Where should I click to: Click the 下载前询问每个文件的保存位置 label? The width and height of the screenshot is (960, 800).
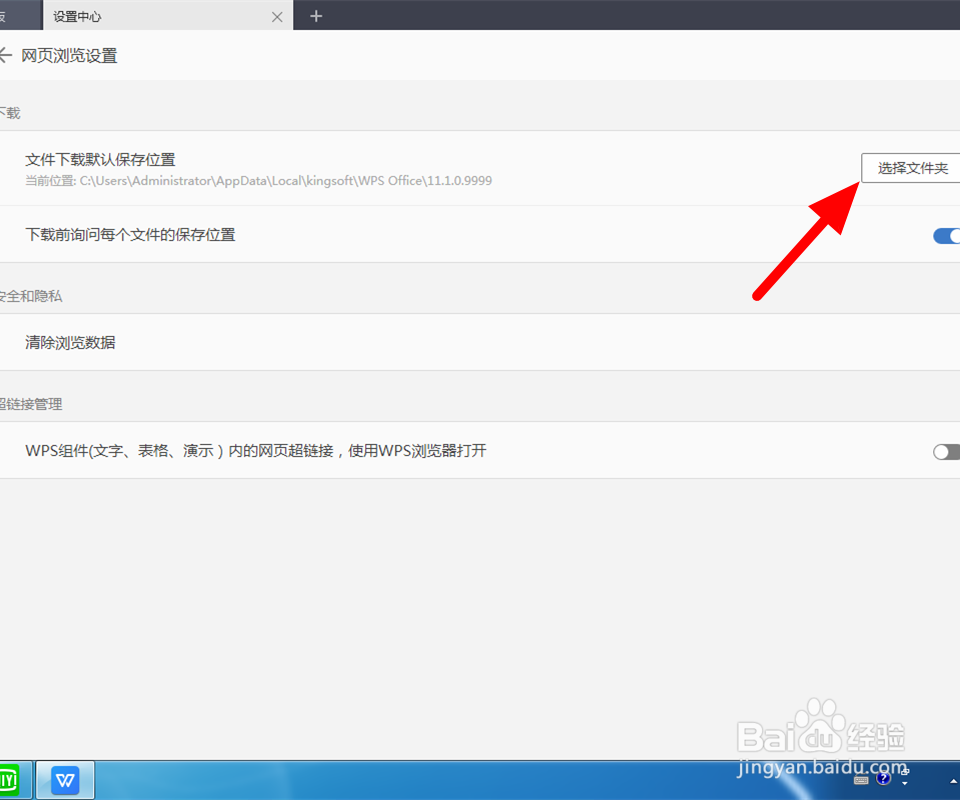pos(130,235)
